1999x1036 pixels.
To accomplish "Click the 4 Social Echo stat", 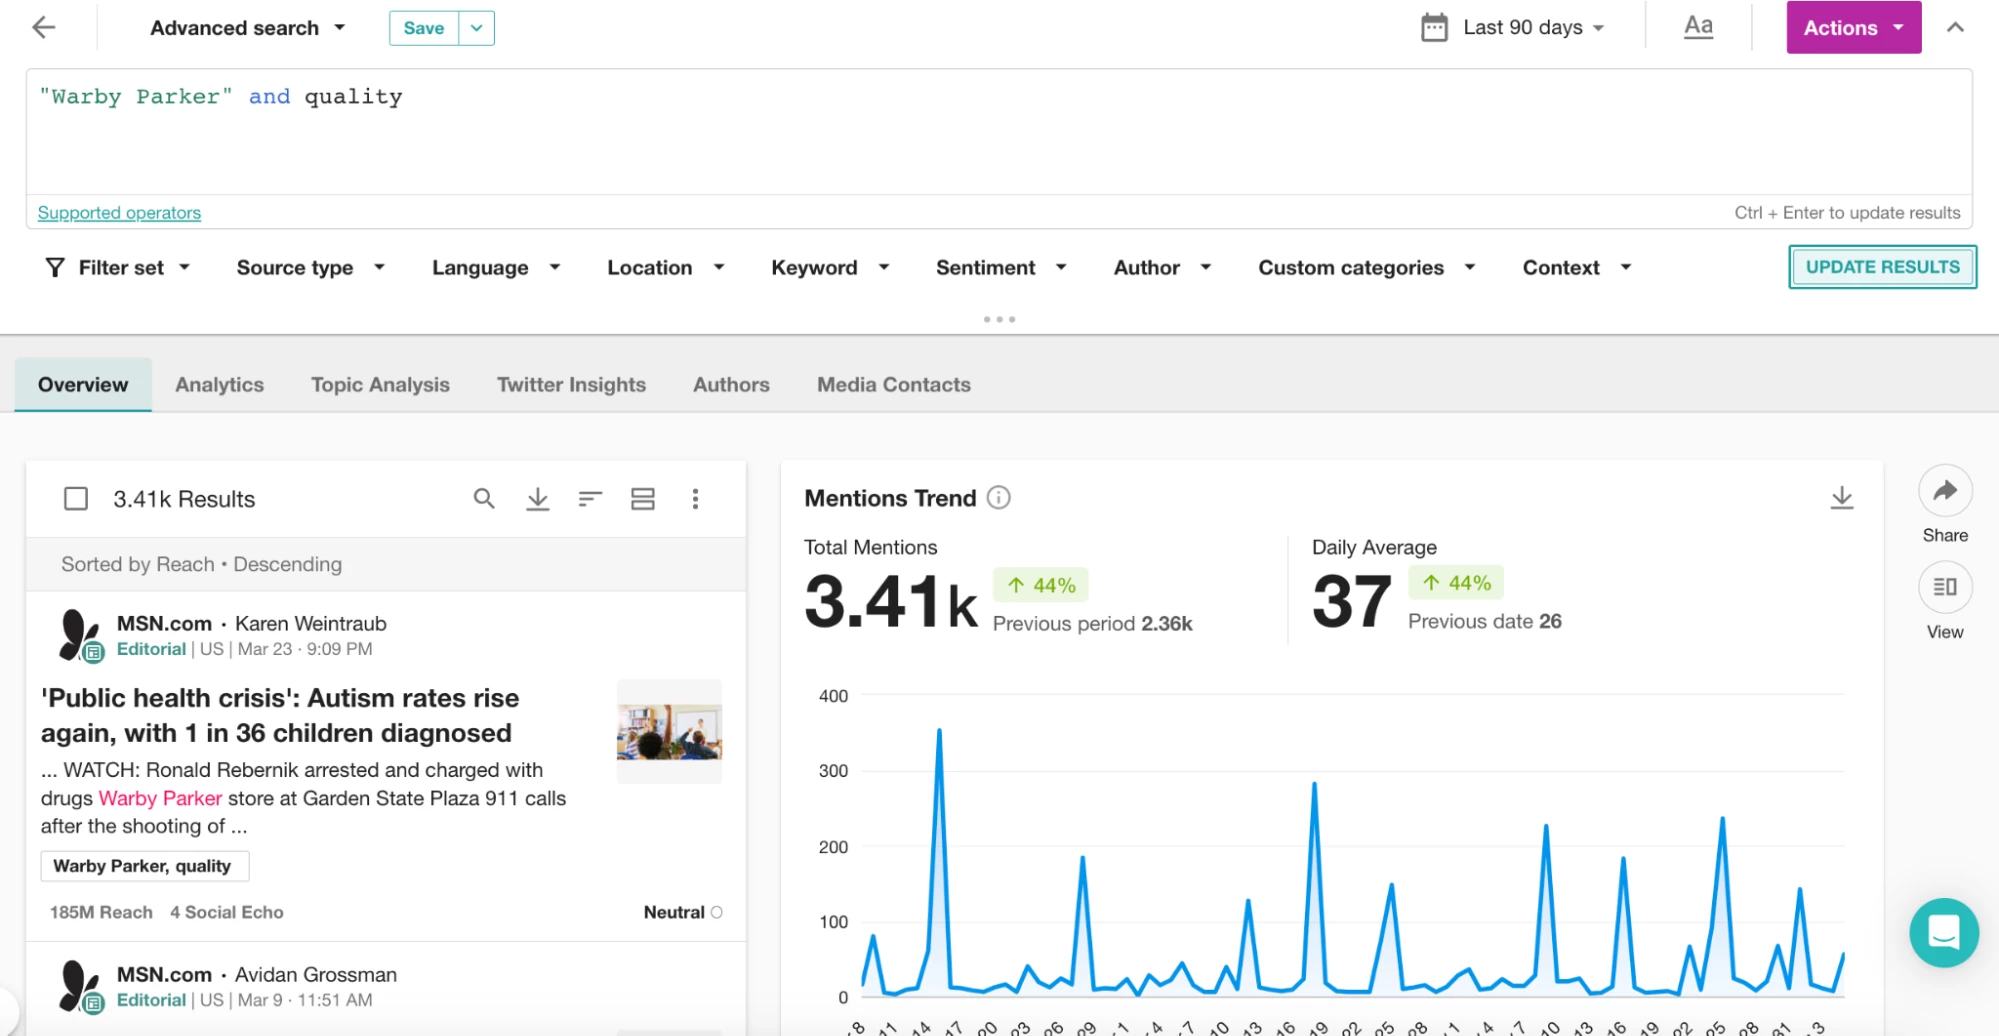I will 227,912.
